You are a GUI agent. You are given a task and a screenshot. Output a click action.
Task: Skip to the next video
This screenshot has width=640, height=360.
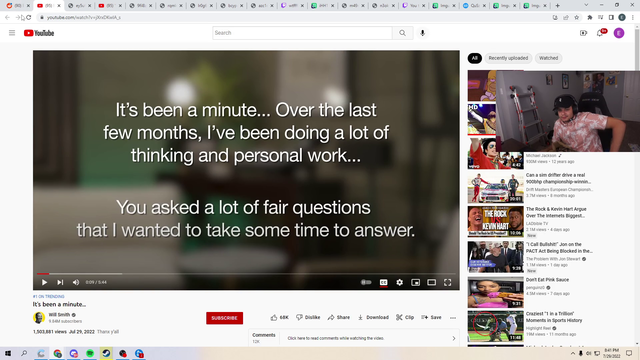point(60,282)
